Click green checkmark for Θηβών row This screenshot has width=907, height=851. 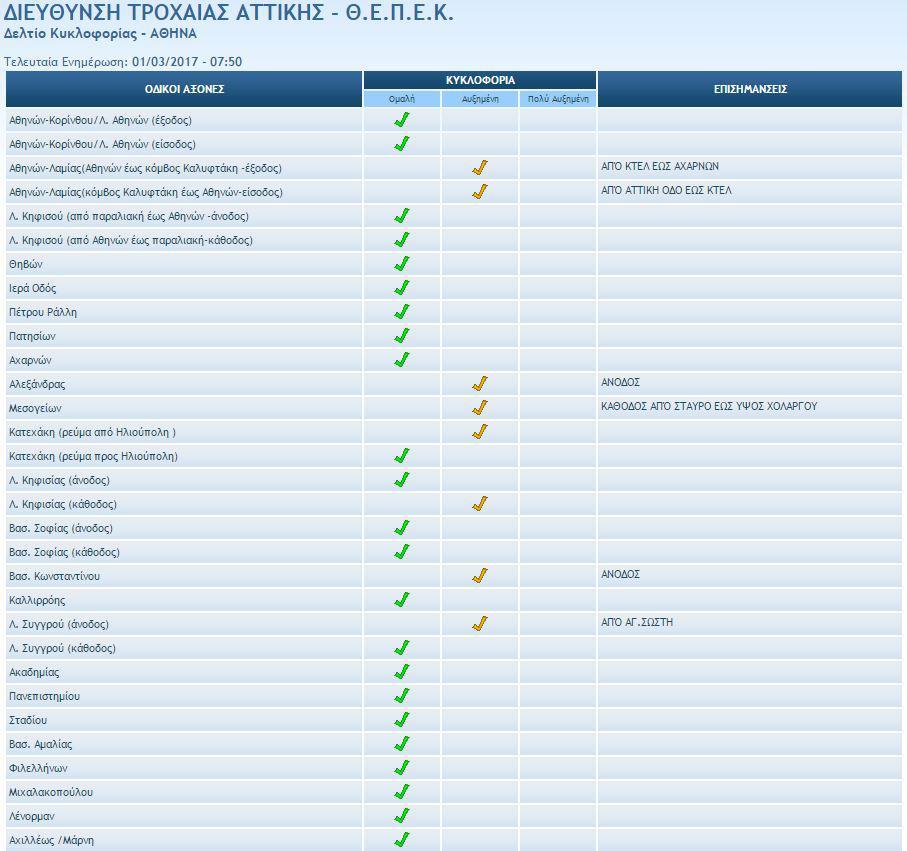[402, 264]
